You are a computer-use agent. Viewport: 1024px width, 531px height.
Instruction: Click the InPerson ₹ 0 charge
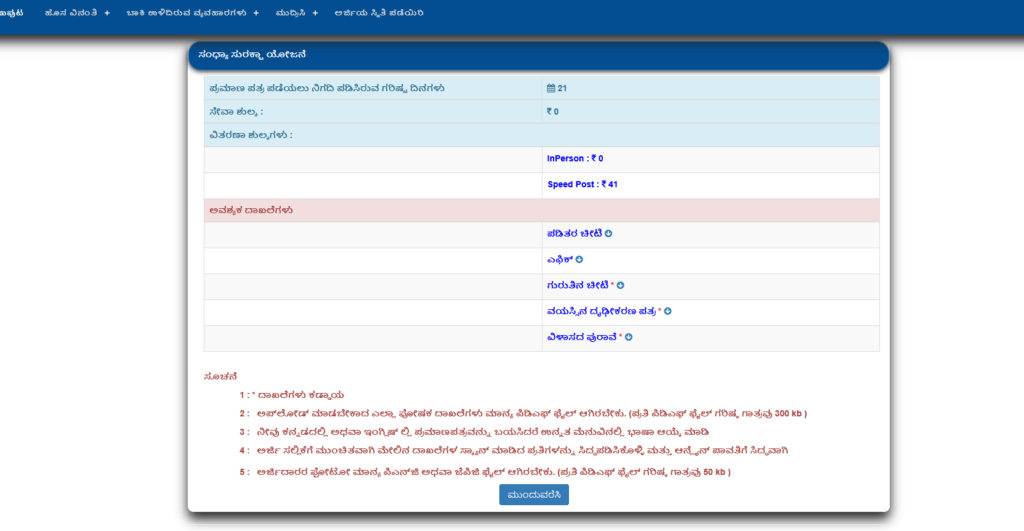coord(575,159)
